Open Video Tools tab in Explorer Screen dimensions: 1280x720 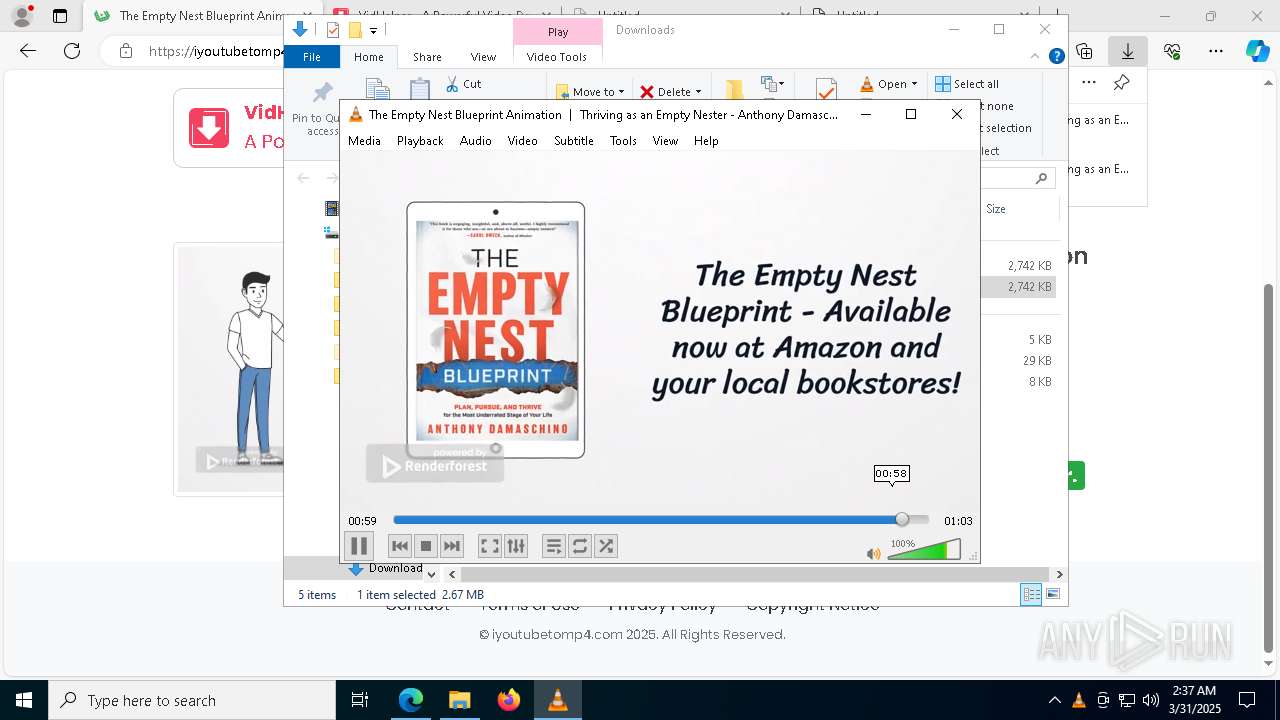(x=557, y=57)
